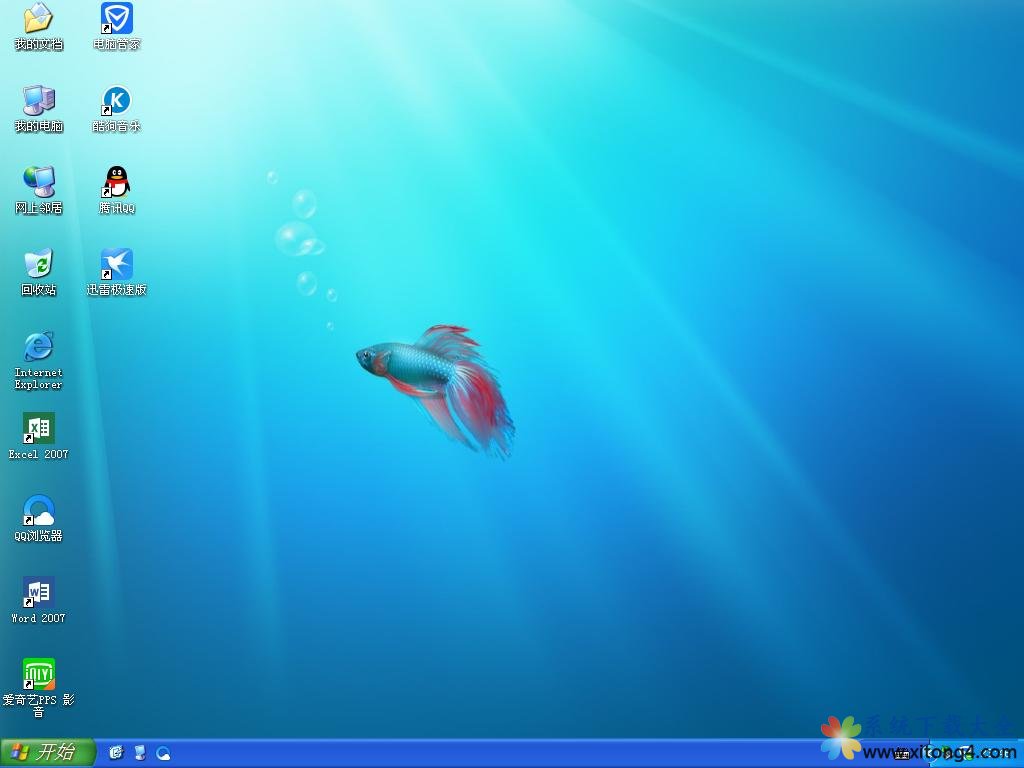This screenshot has width=1024, height=768.
Task: Open the My Documents folder icon
Action: click(x=38, y=18)
